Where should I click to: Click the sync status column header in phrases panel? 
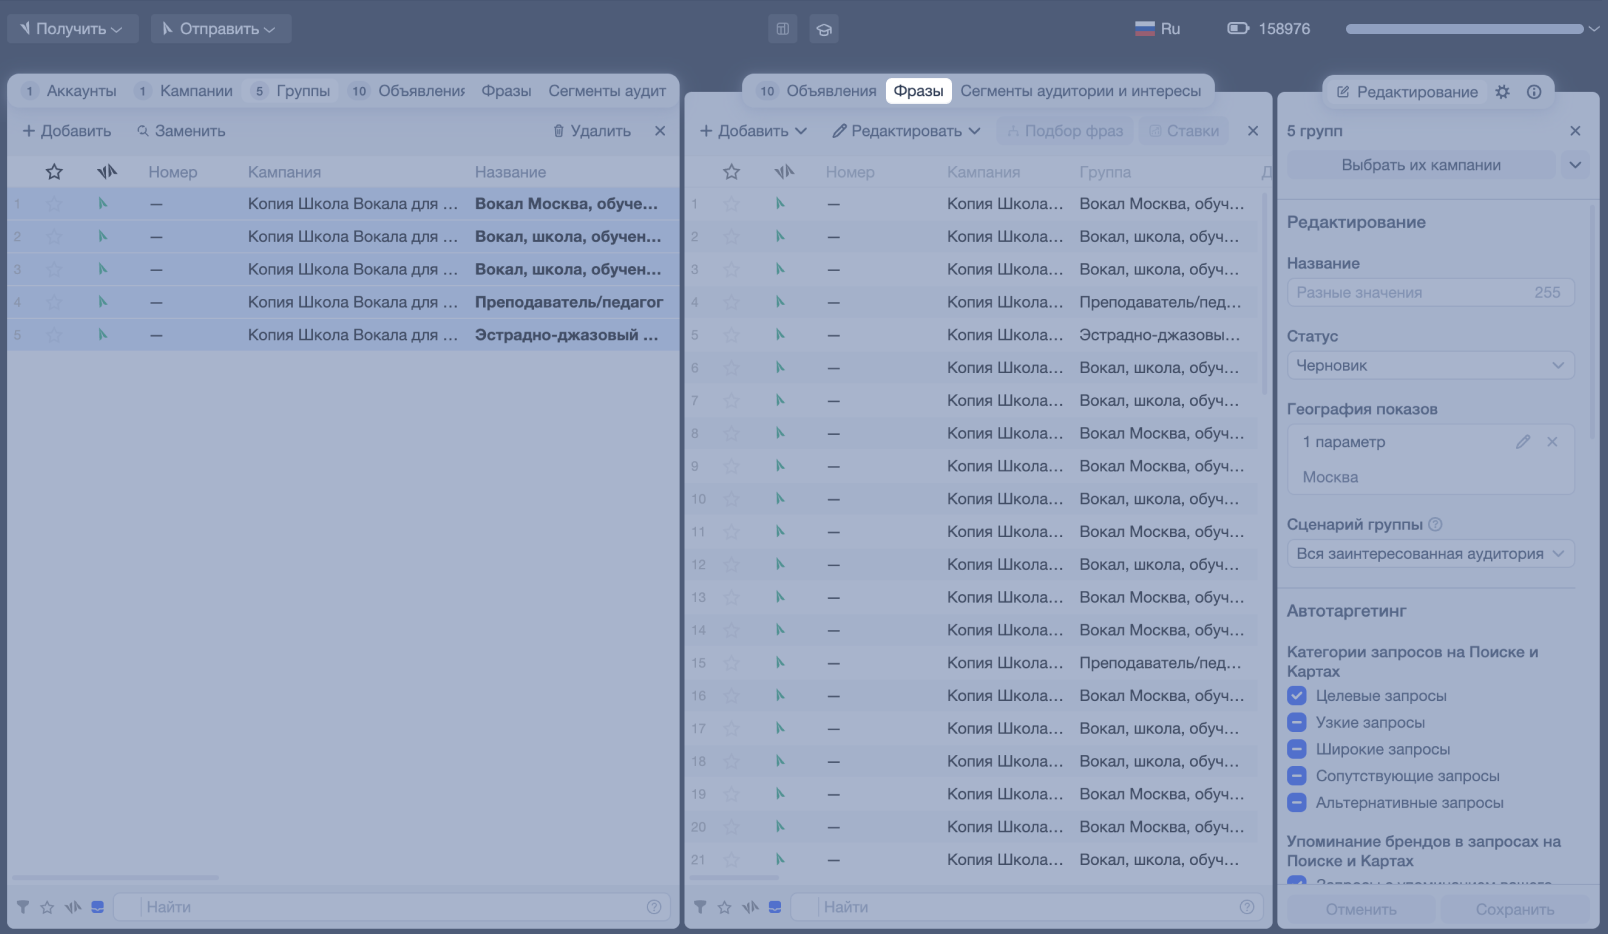point(784,172)
